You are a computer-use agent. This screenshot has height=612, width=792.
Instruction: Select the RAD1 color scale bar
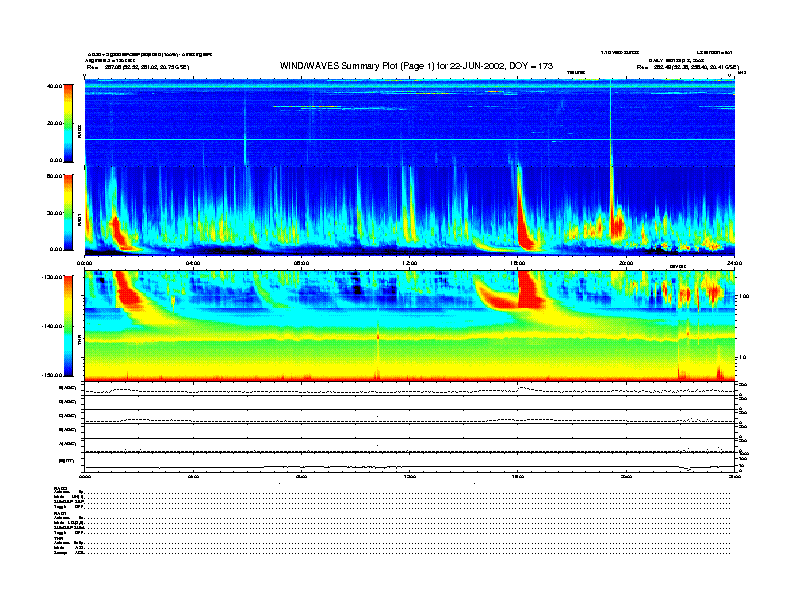68,212
